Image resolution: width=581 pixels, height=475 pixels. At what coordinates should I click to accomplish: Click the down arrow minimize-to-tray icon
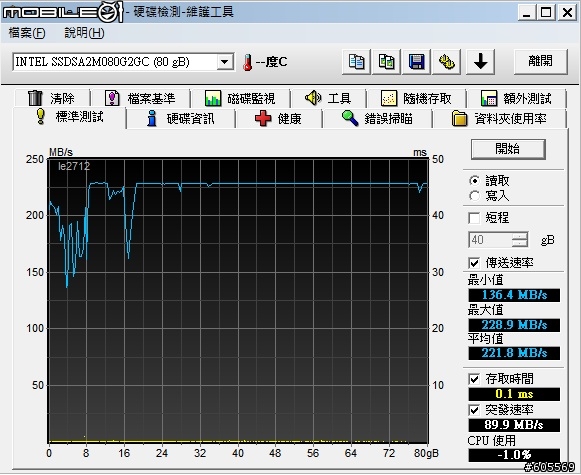point(480,62)
